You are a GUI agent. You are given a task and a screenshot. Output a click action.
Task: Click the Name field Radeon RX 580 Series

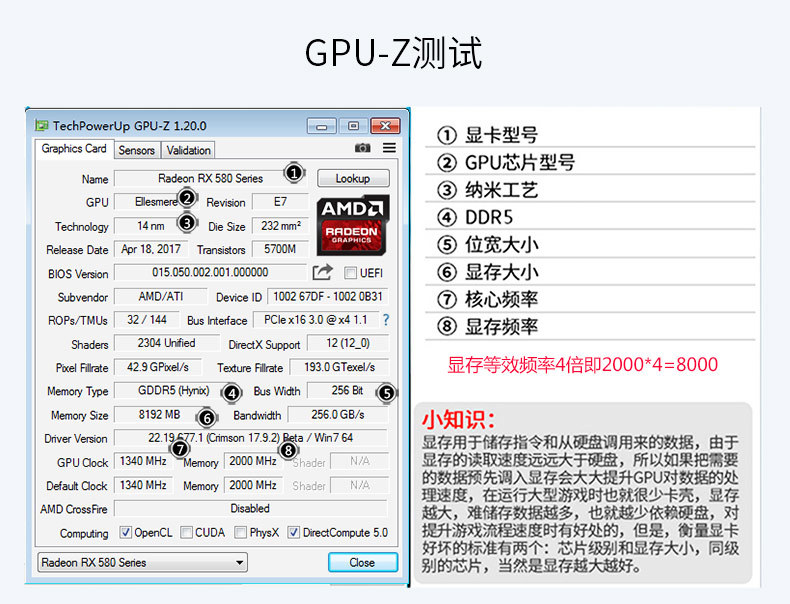pyautogui.click(x=210, y=178)
